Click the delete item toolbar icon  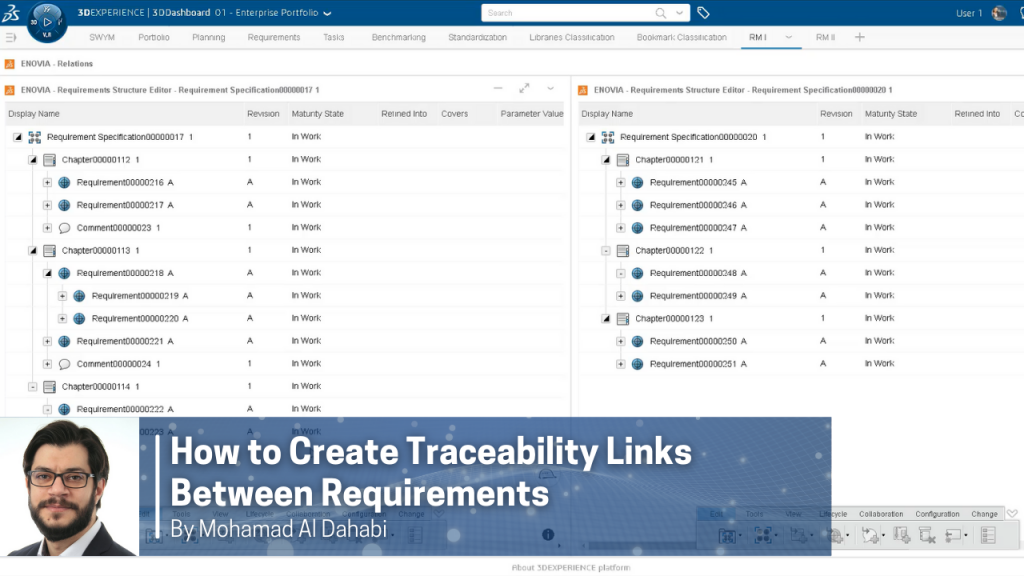926,536
